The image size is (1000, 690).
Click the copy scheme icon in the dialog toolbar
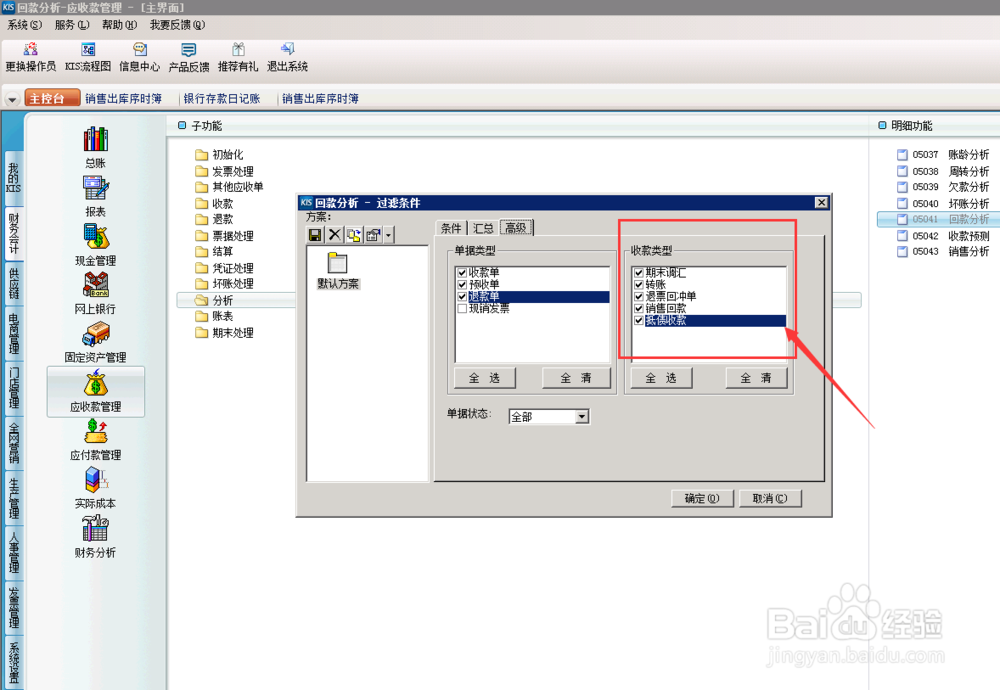pyautogui.click(x=353, y=235)
